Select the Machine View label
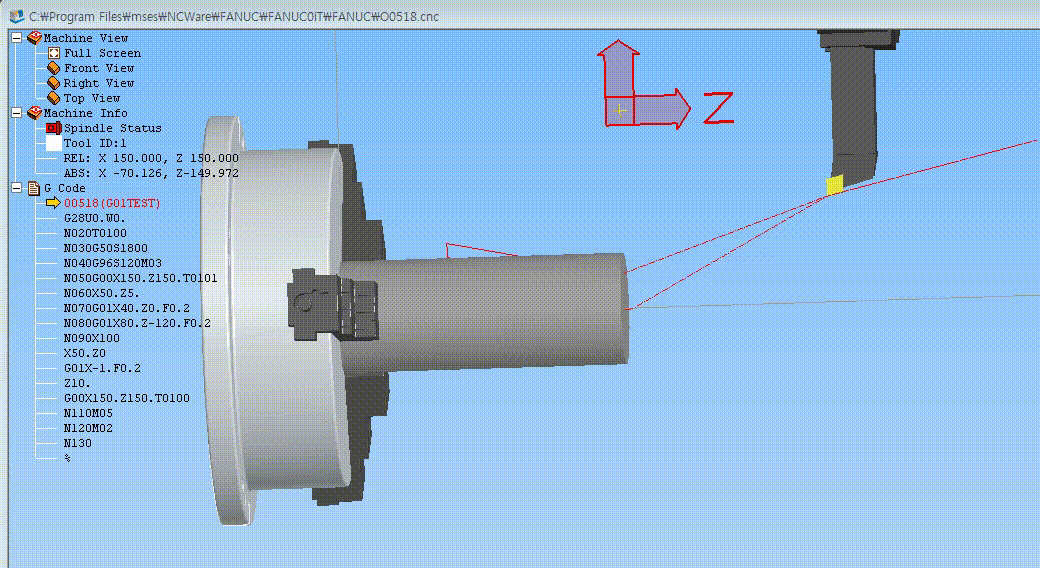Viewport: 1040px width, 568px height. tap(86, 38)
